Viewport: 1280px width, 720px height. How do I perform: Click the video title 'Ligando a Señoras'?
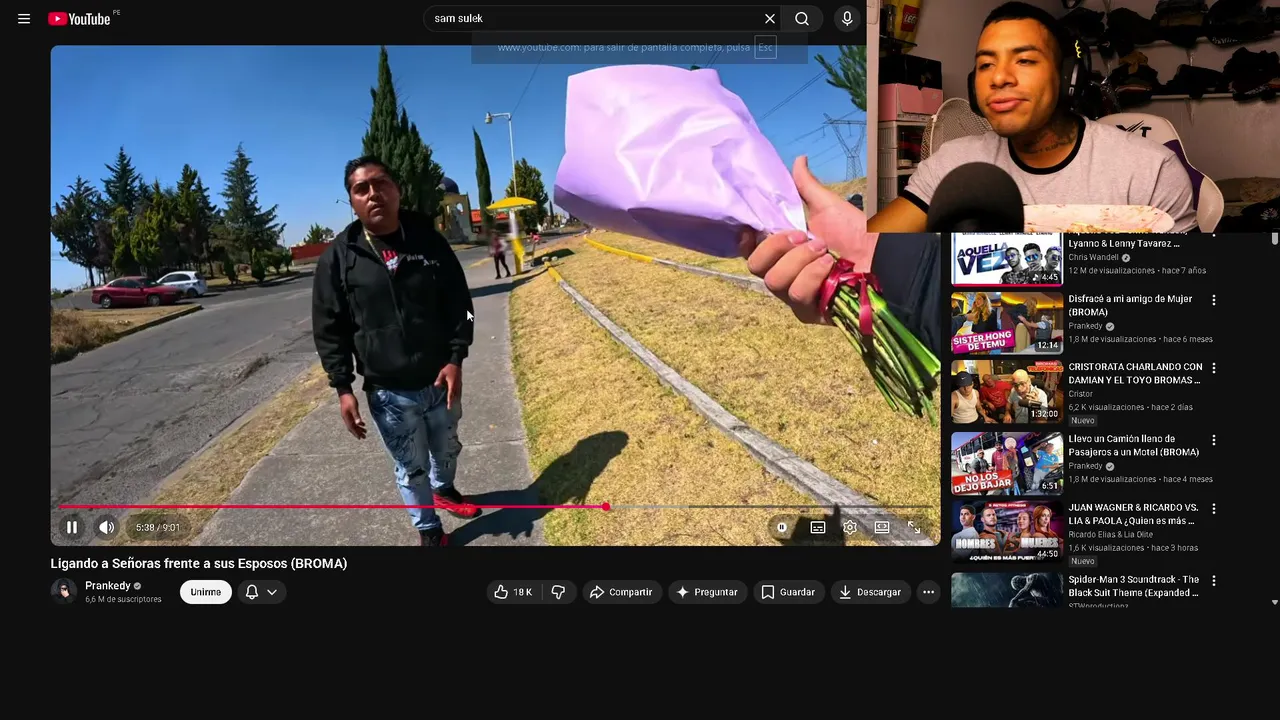click(199, 563)
